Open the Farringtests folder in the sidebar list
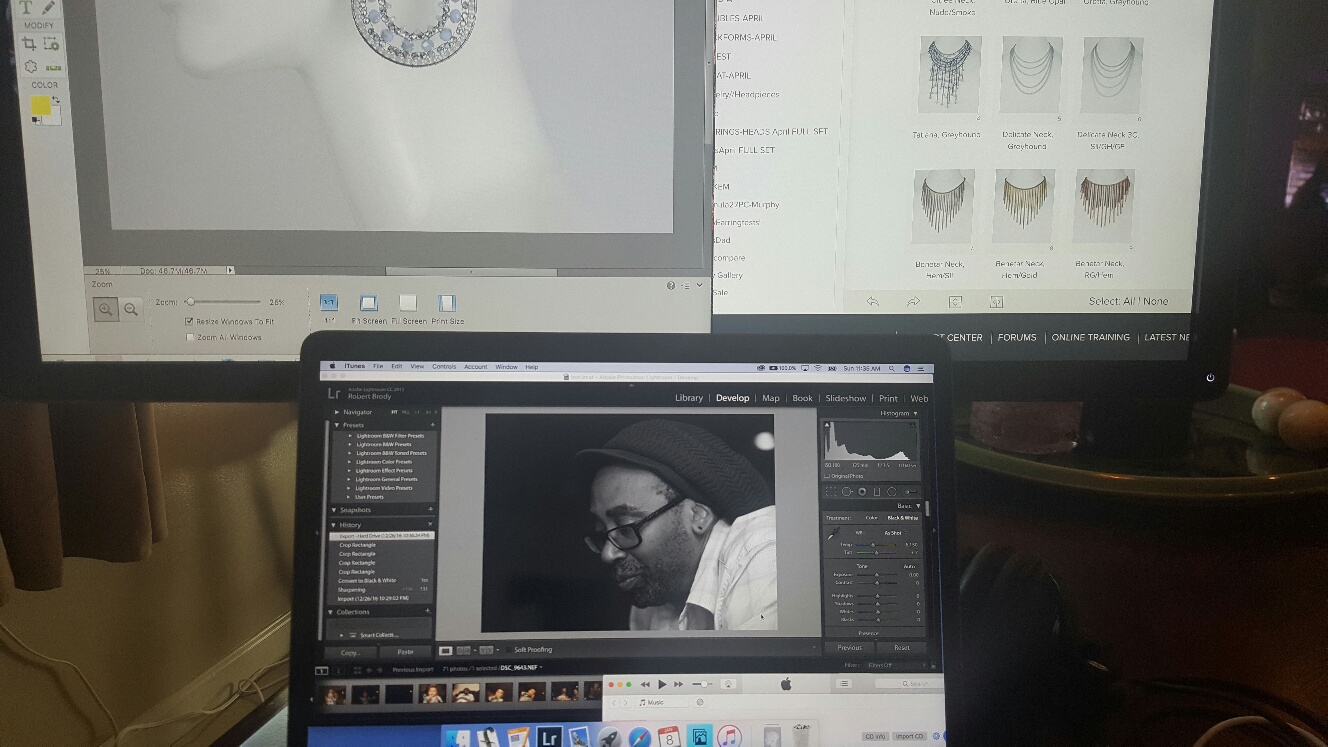 pos(737,222)
